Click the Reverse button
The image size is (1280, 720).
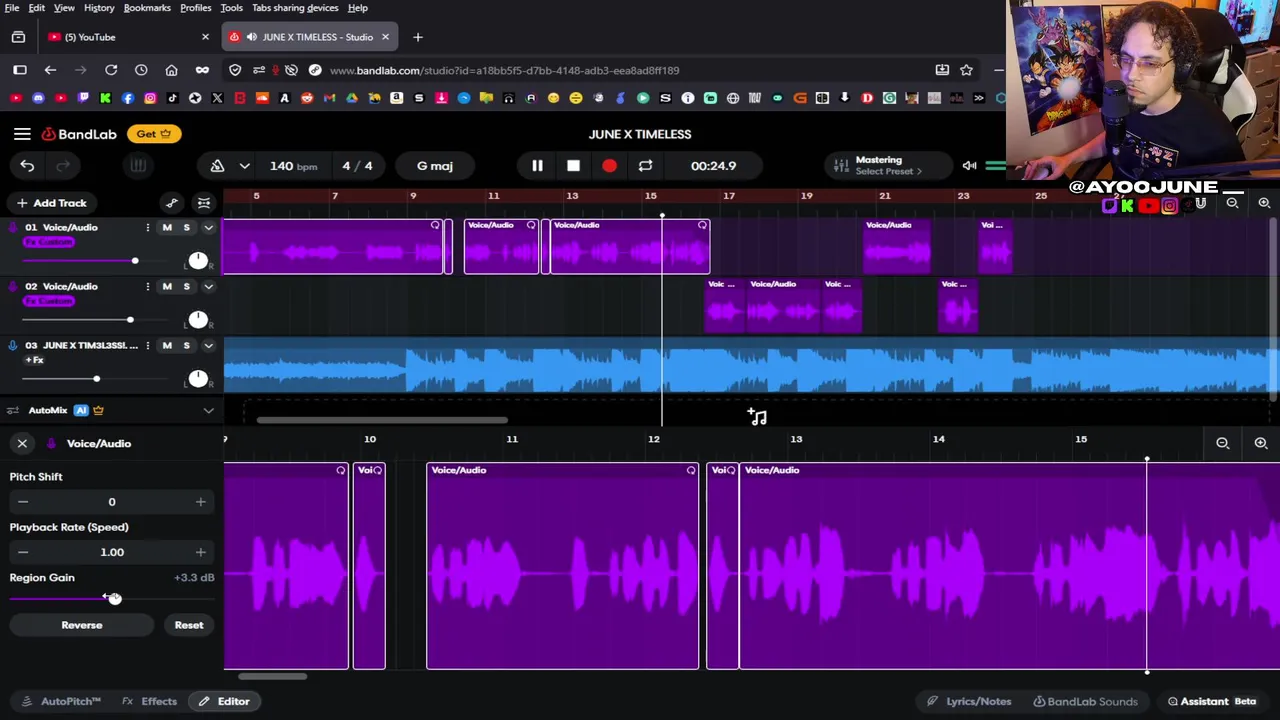82,625
